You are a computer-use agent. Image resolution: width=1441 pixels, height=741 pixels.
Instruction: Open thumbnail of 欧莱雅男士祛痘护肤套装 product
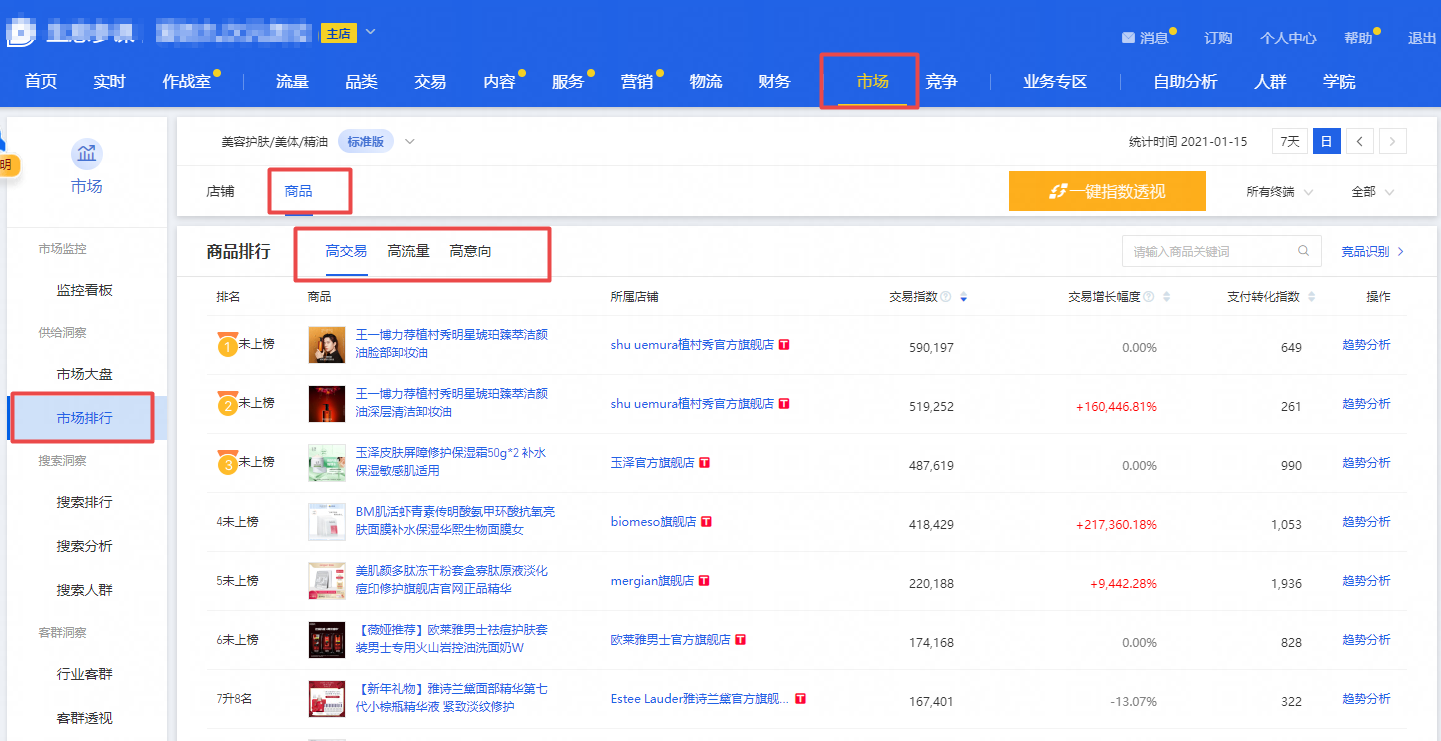tap(327, 640)
